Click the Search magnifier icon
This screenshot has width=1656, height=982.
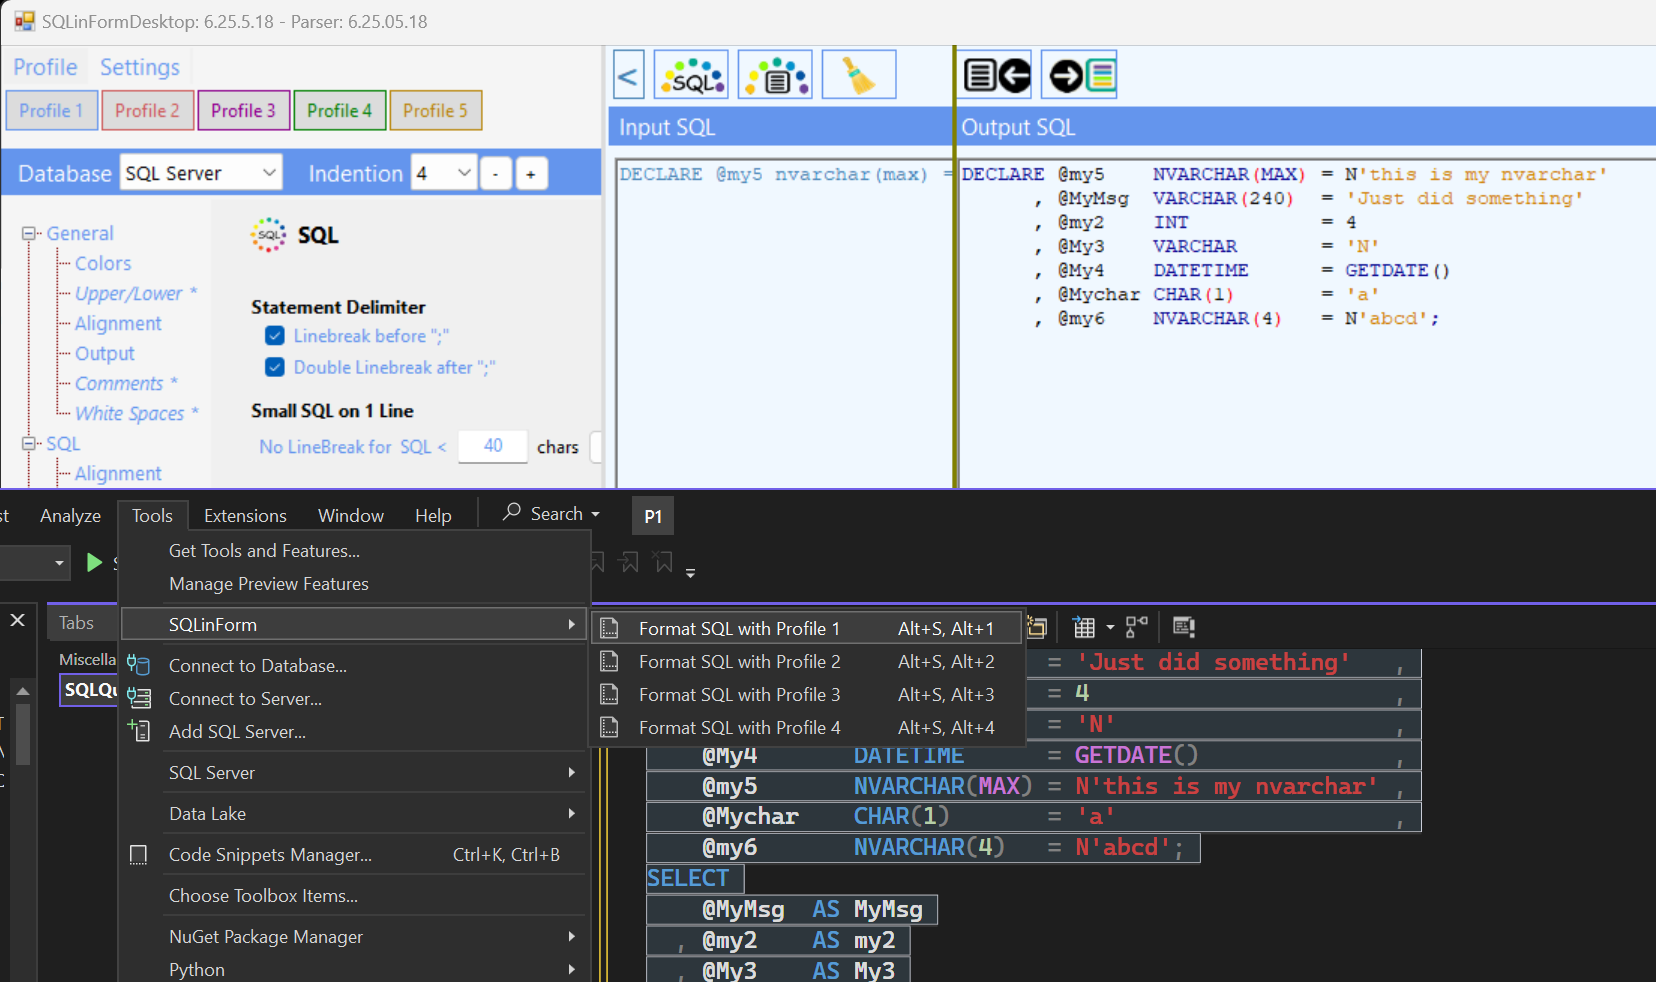[x=512, y=512]
